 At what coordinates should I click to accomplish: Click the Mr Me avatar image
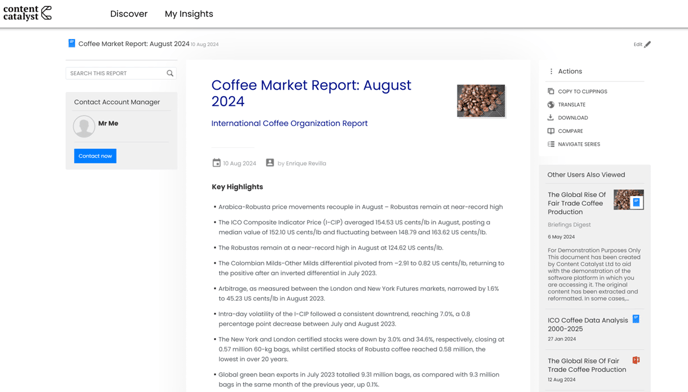click(84, 126)
